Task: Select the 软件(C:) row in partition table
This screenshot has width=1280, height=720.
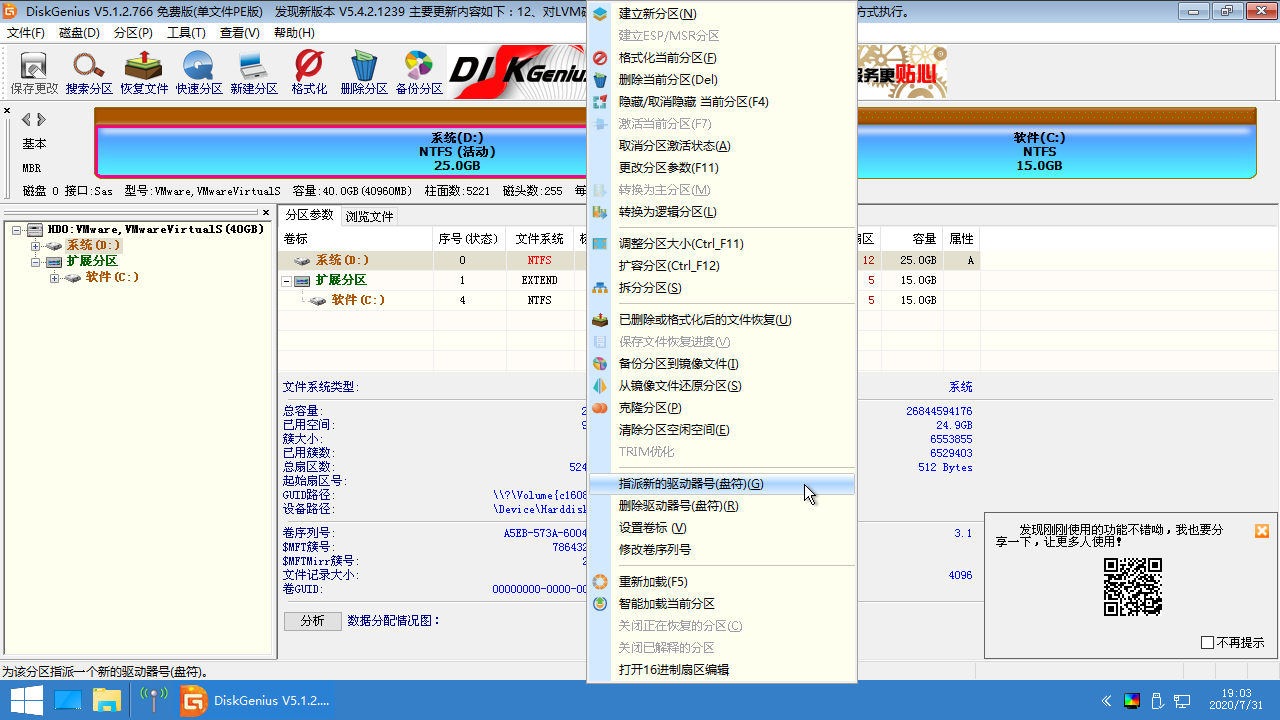Action: point(628,300)
